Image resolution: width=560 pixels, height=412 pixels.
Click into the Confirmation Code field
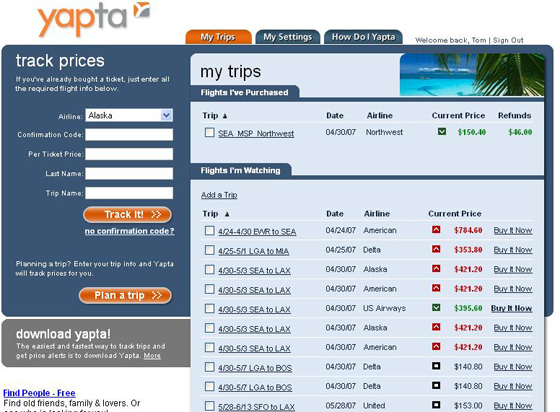pos(129,135)
